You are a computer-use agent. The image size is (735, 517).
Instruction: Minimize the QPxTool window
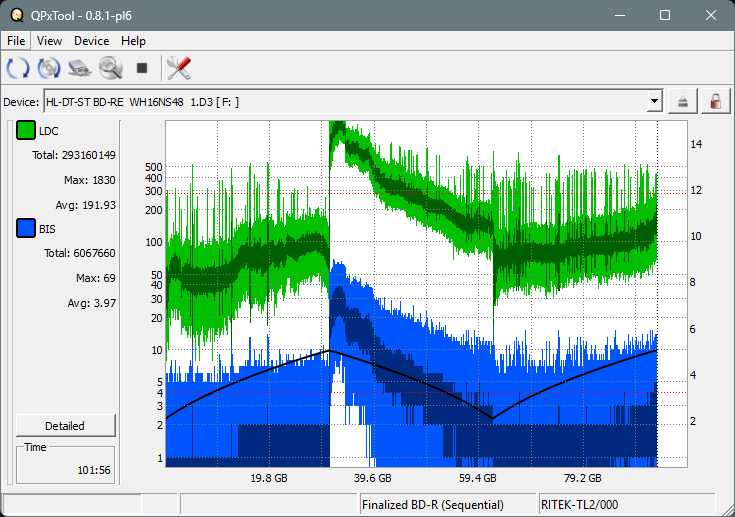[620, 15]
